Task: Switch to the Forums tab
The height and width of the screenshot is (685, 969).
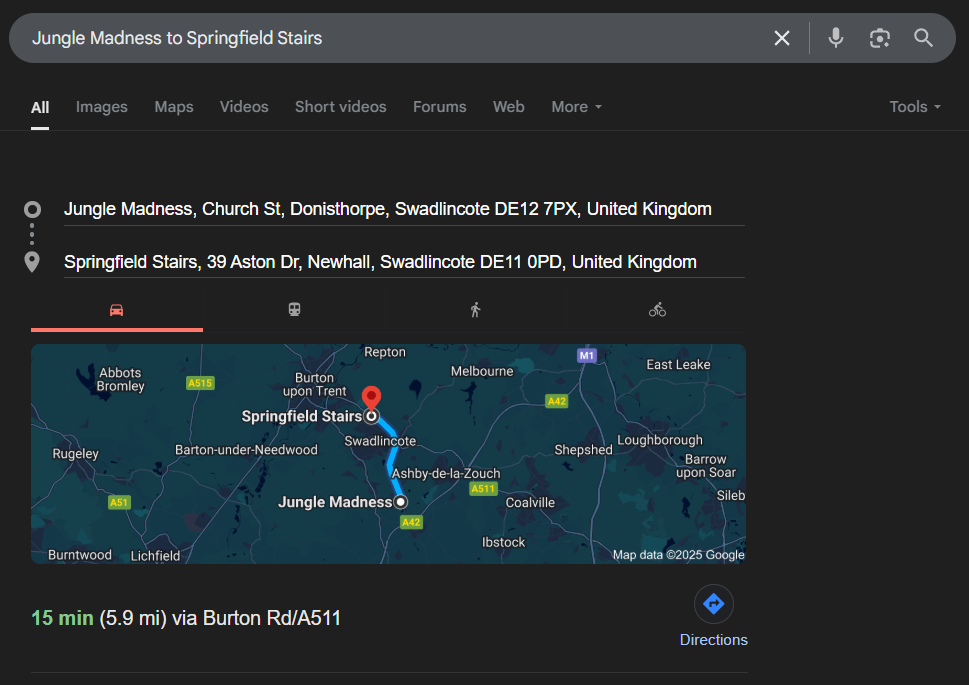Action: pos(439,107)
